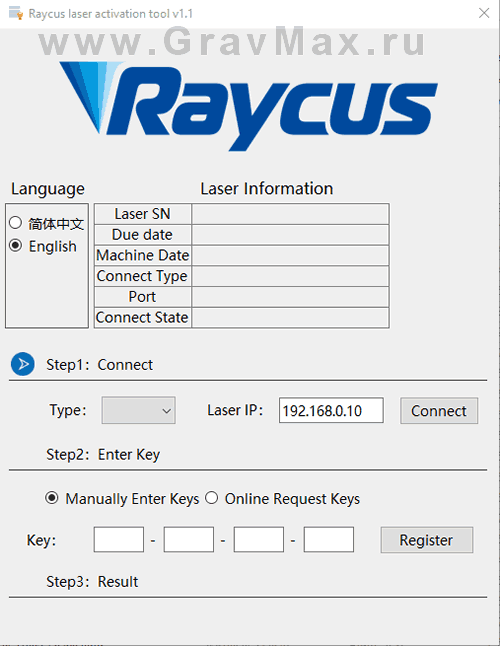The height and width of the screenshot is (646, 500).
Task: Click the Type: label
Action: pos(68,410)
